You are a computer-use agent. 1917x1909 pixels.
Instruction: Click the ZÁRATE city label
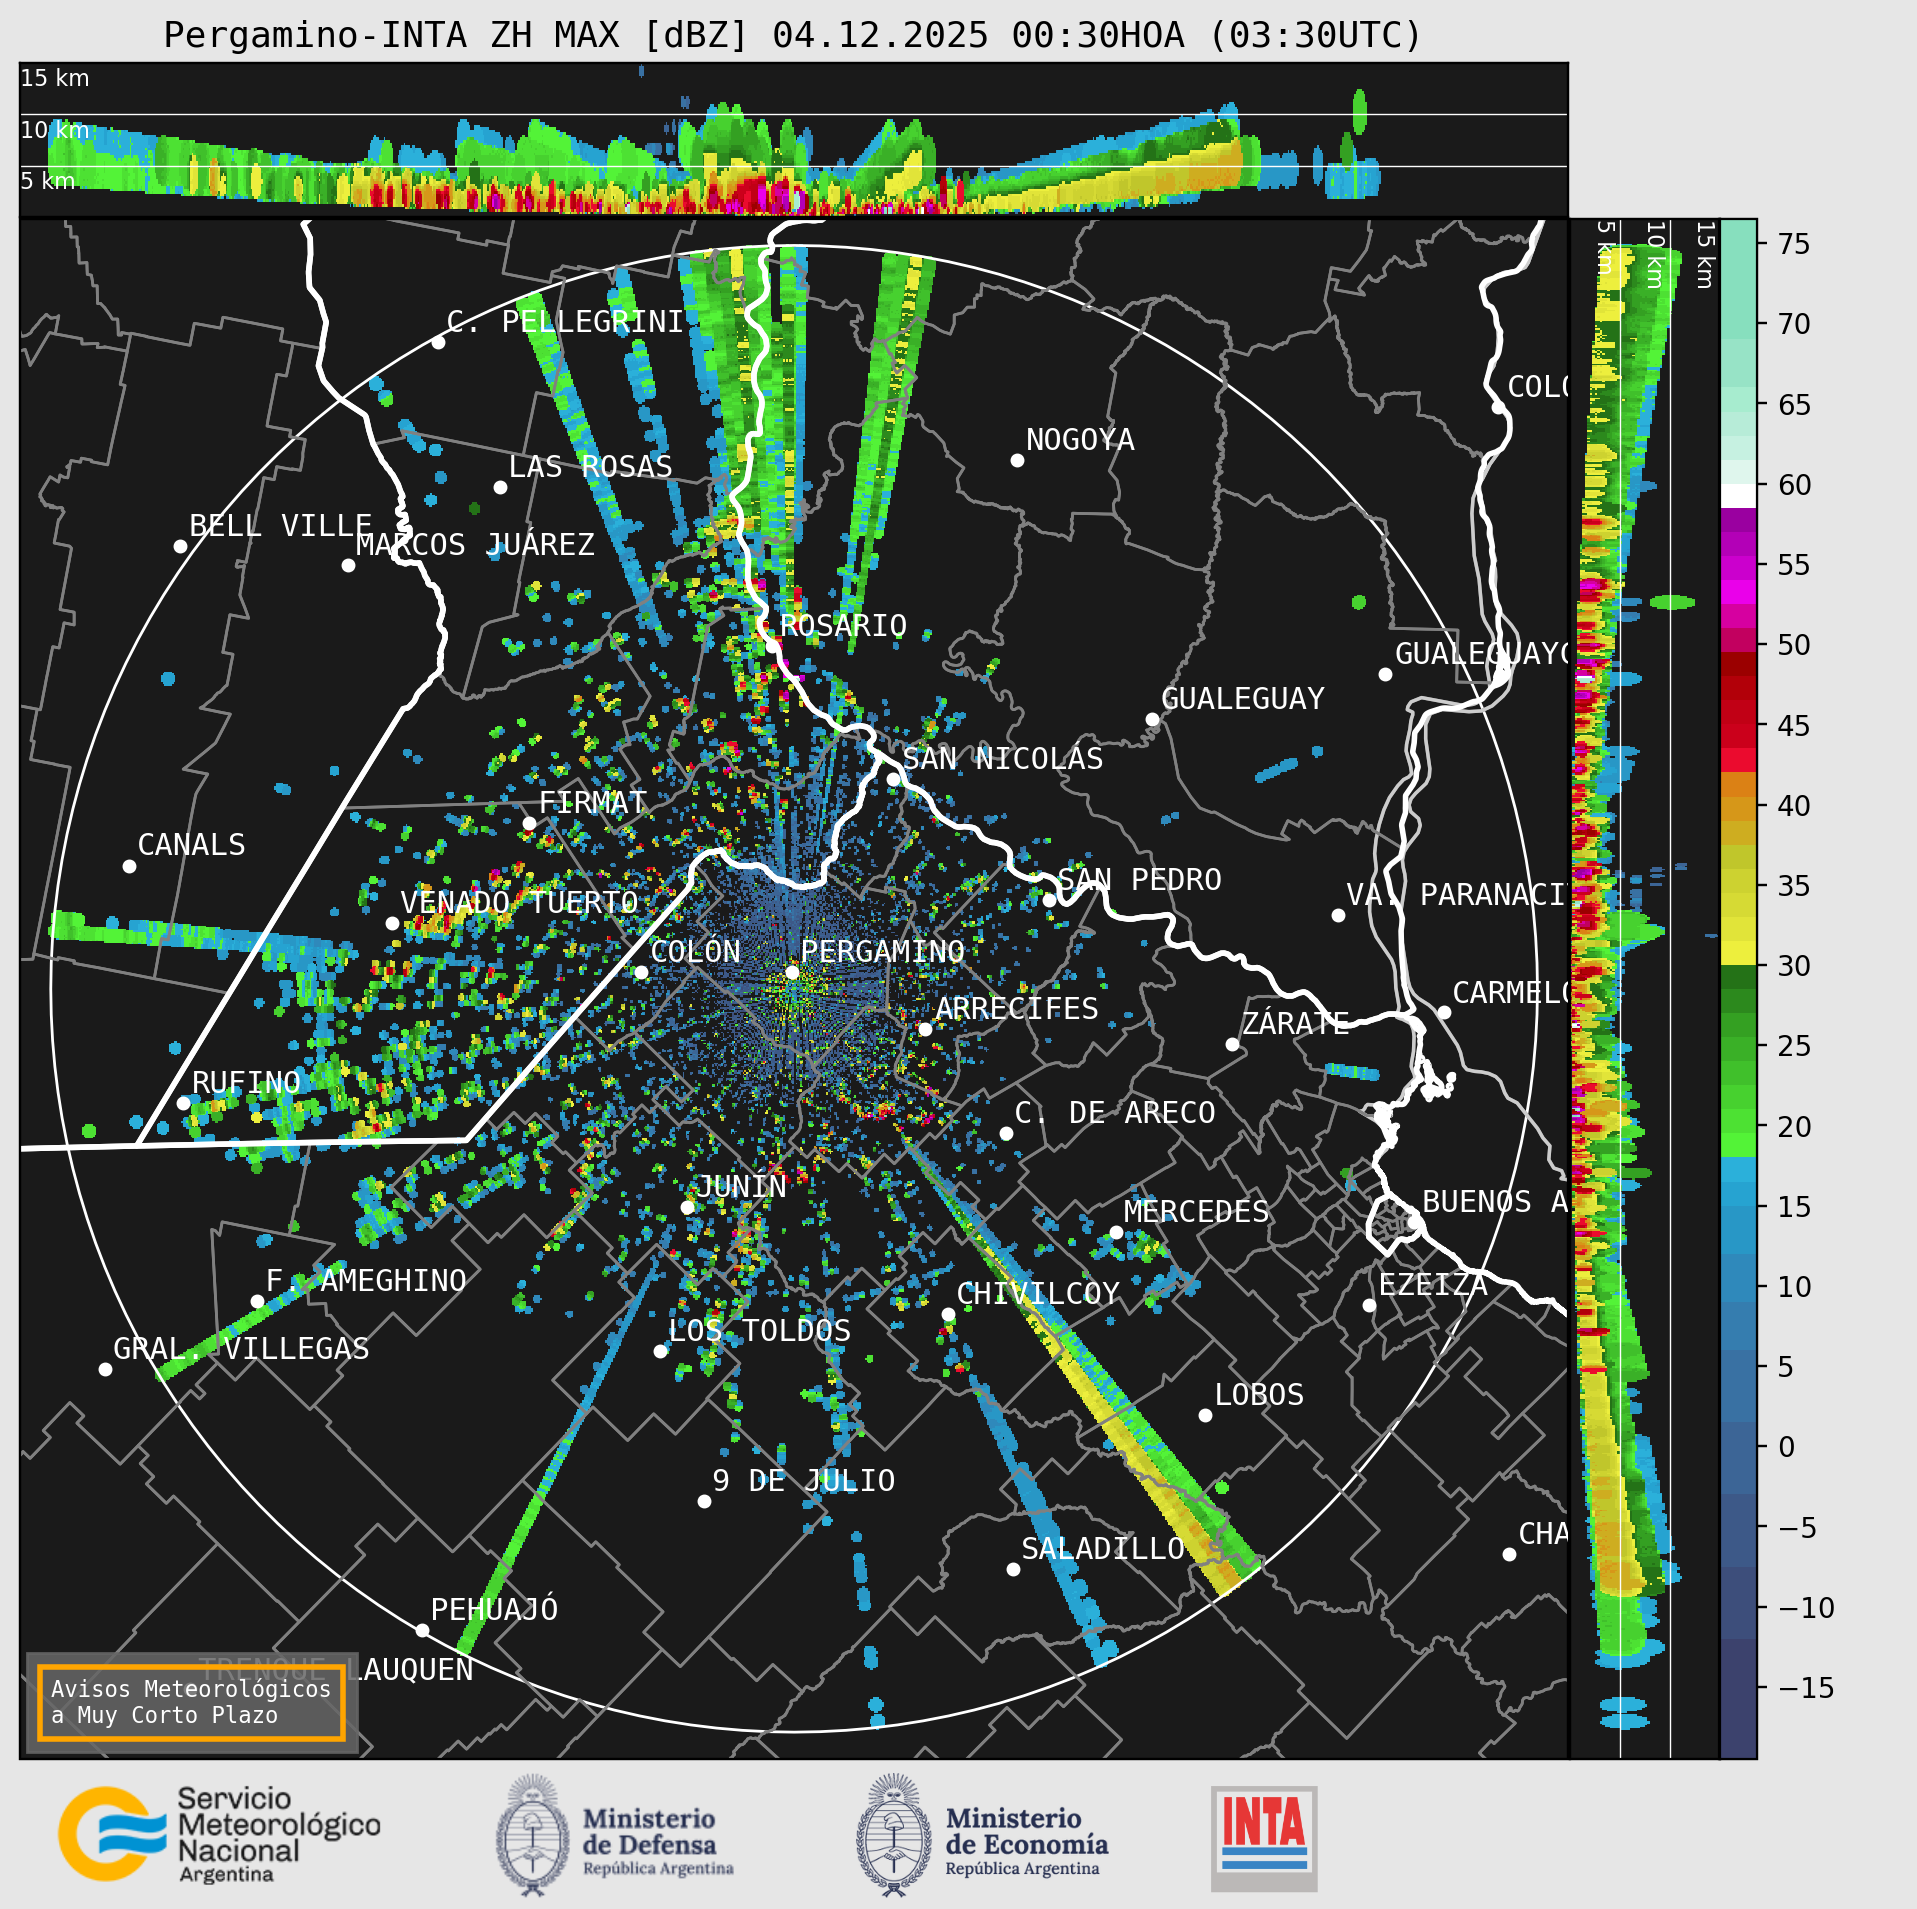pyautogui.click(x=1295, y=1024)
